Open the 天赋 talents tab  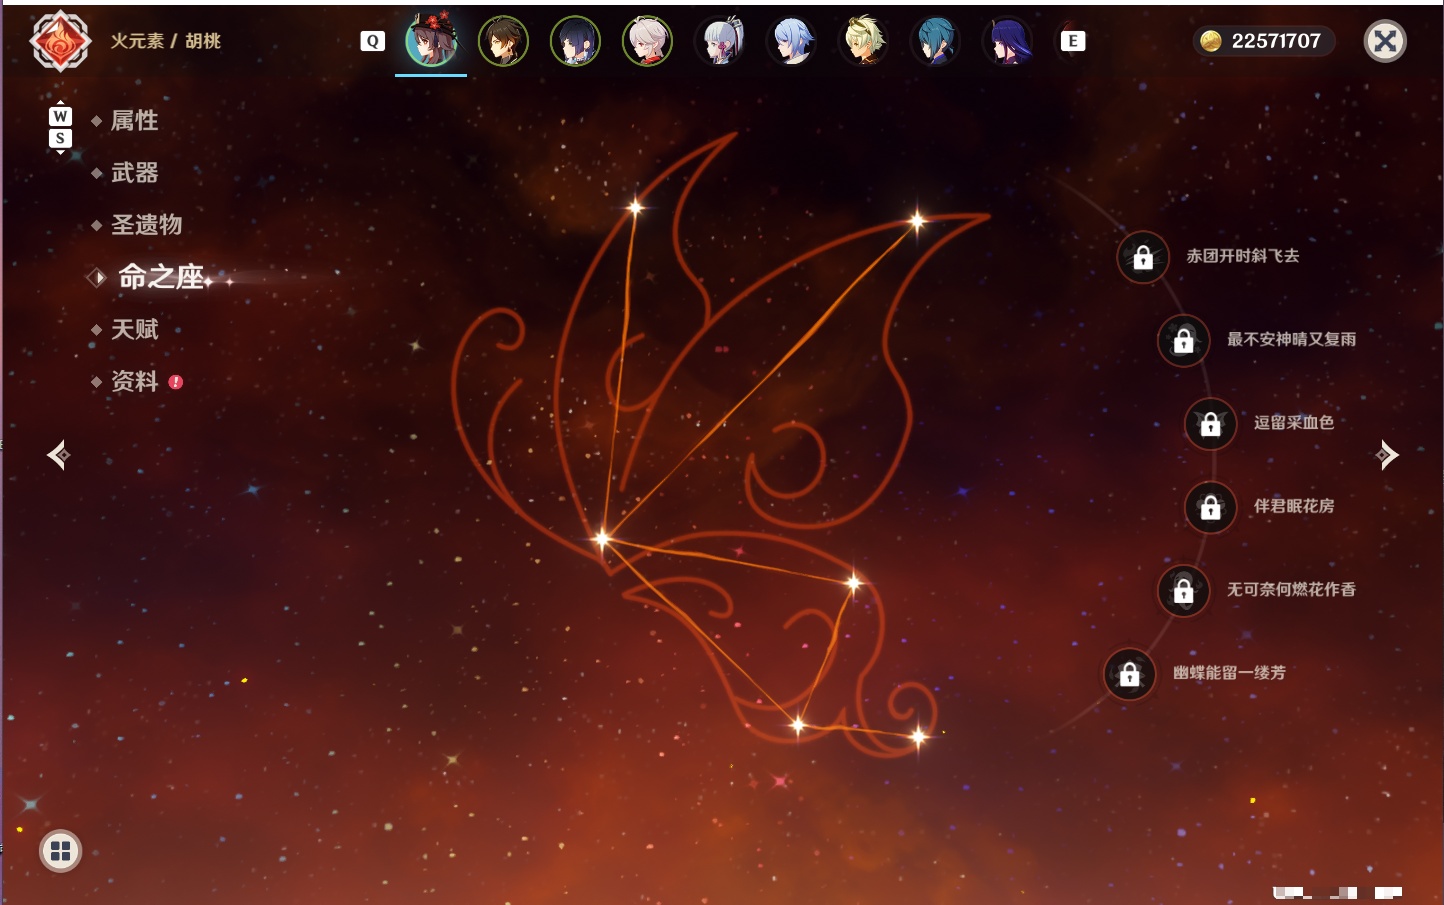pos(134,329)
